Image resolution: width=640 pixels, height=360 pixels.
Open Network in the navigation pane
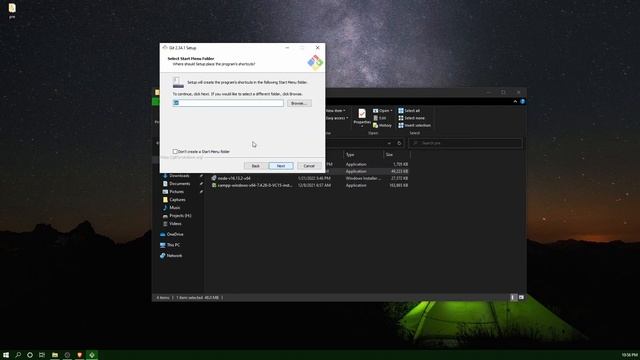coord(173,256)
